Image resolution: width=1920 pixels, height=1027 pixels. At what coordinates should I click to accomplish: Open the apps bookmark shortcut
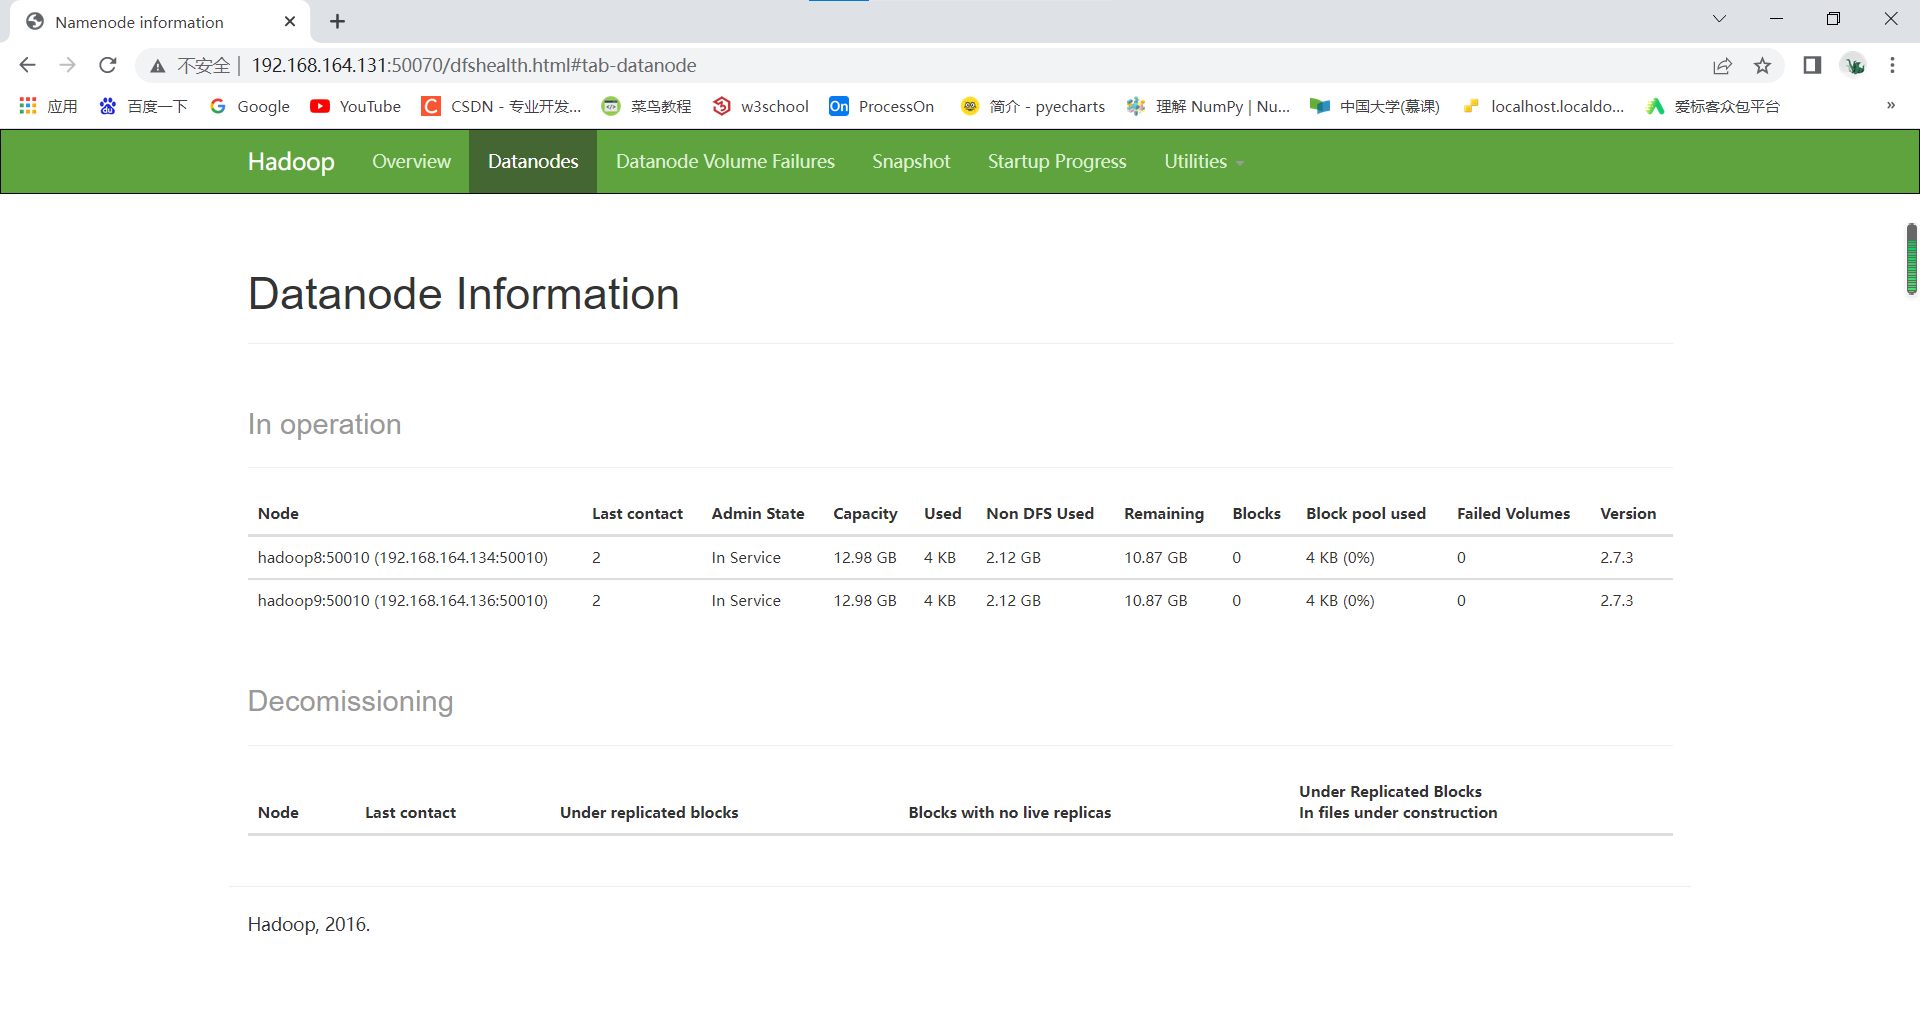coord(48,106)
